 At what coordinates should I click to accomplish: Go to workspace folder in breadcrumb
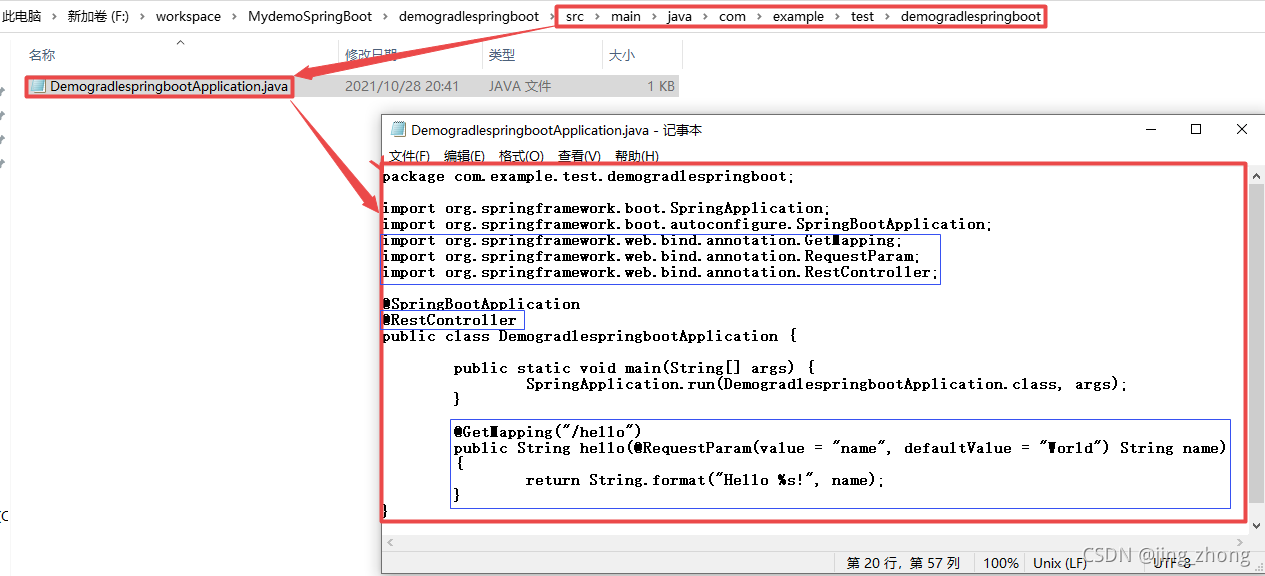pyautogui.click(x=188, y=16)
